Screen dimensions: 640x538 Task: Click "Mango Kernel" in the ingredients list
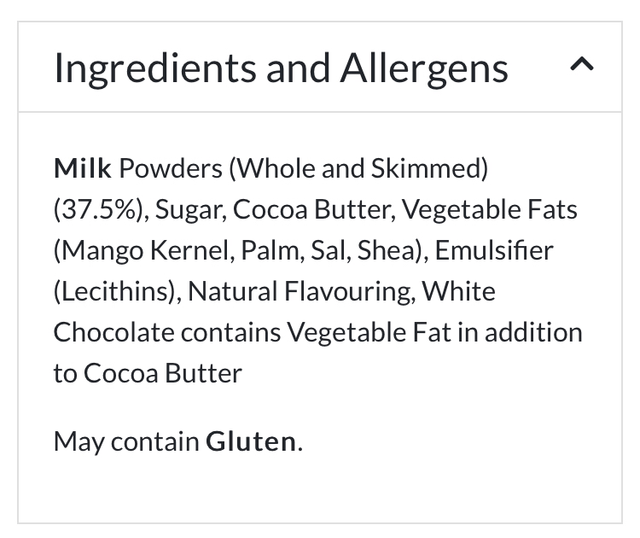tap(146, 251)
